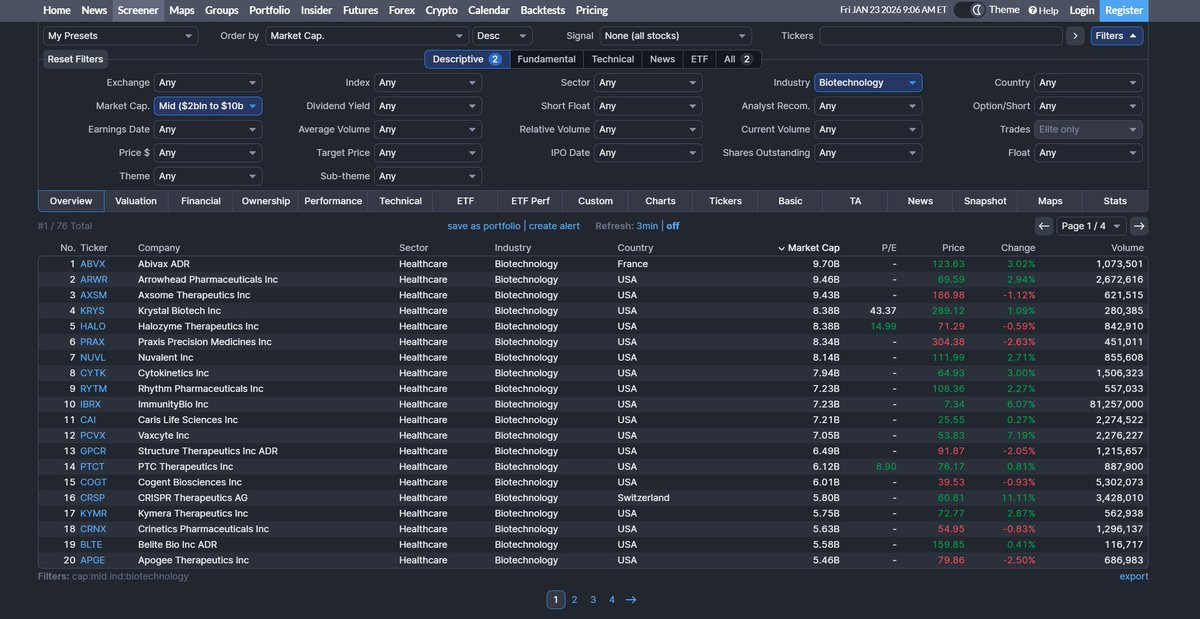
Task: Click Market Cap column sort header
Action: coord(812,248)
